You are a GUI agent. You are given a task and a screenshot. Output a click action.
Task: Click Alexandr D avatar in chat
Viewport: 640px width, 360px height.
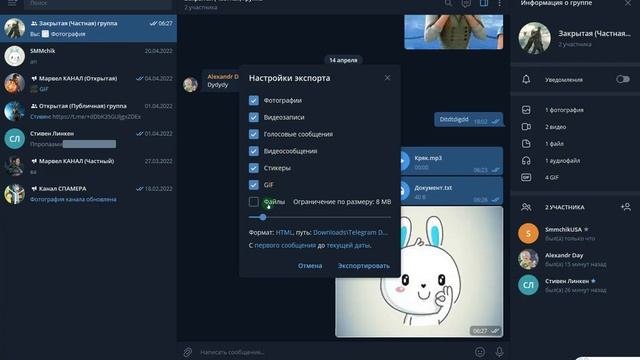point(190,84)
